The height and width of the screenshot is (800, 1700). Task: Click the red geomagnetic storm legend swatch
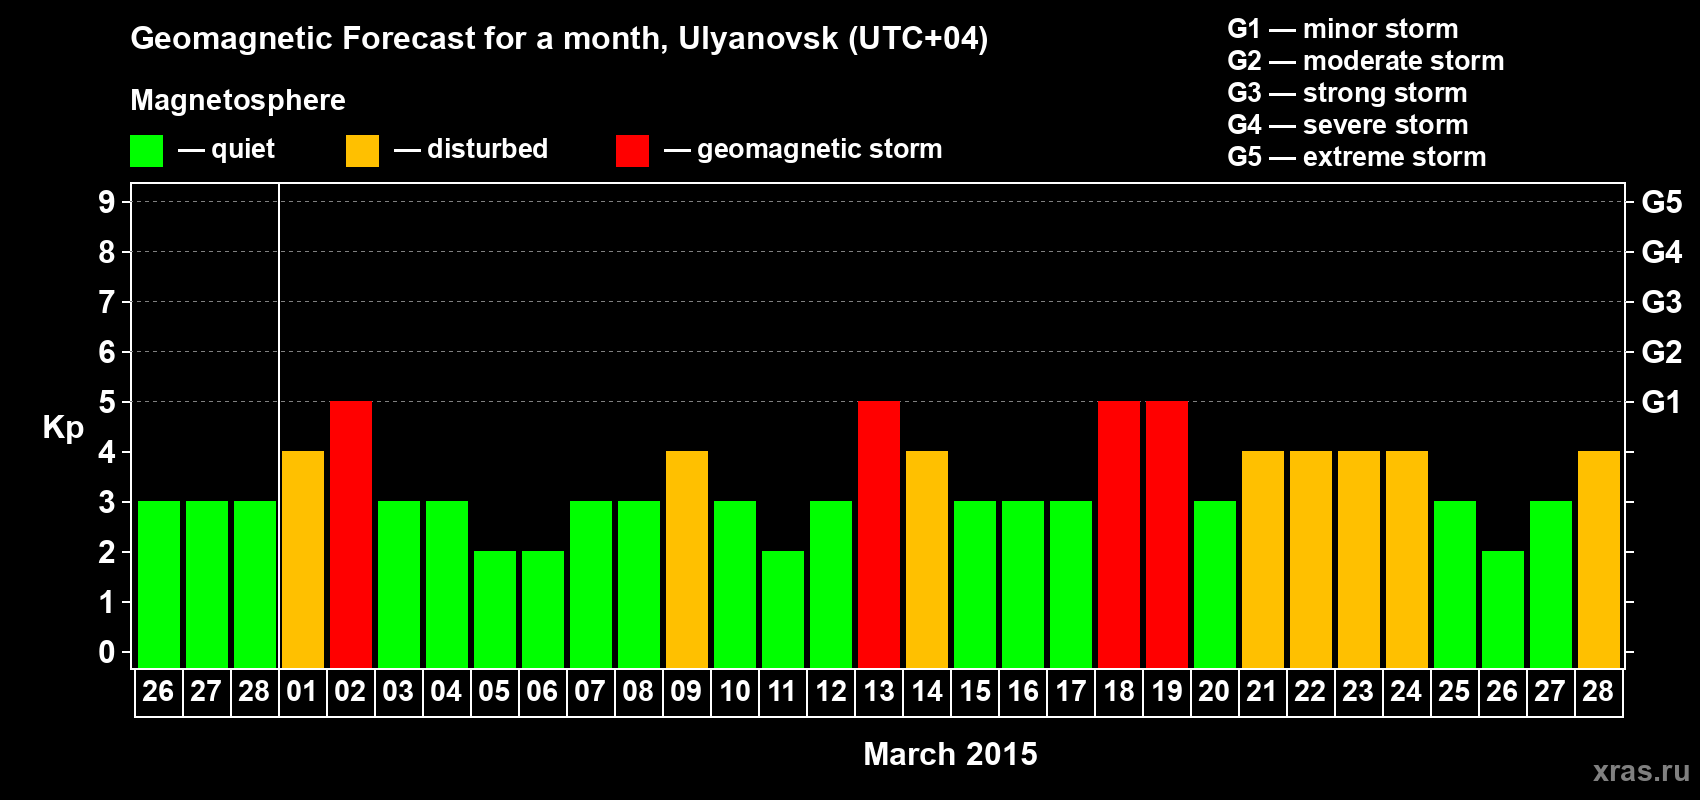point(632,151)
